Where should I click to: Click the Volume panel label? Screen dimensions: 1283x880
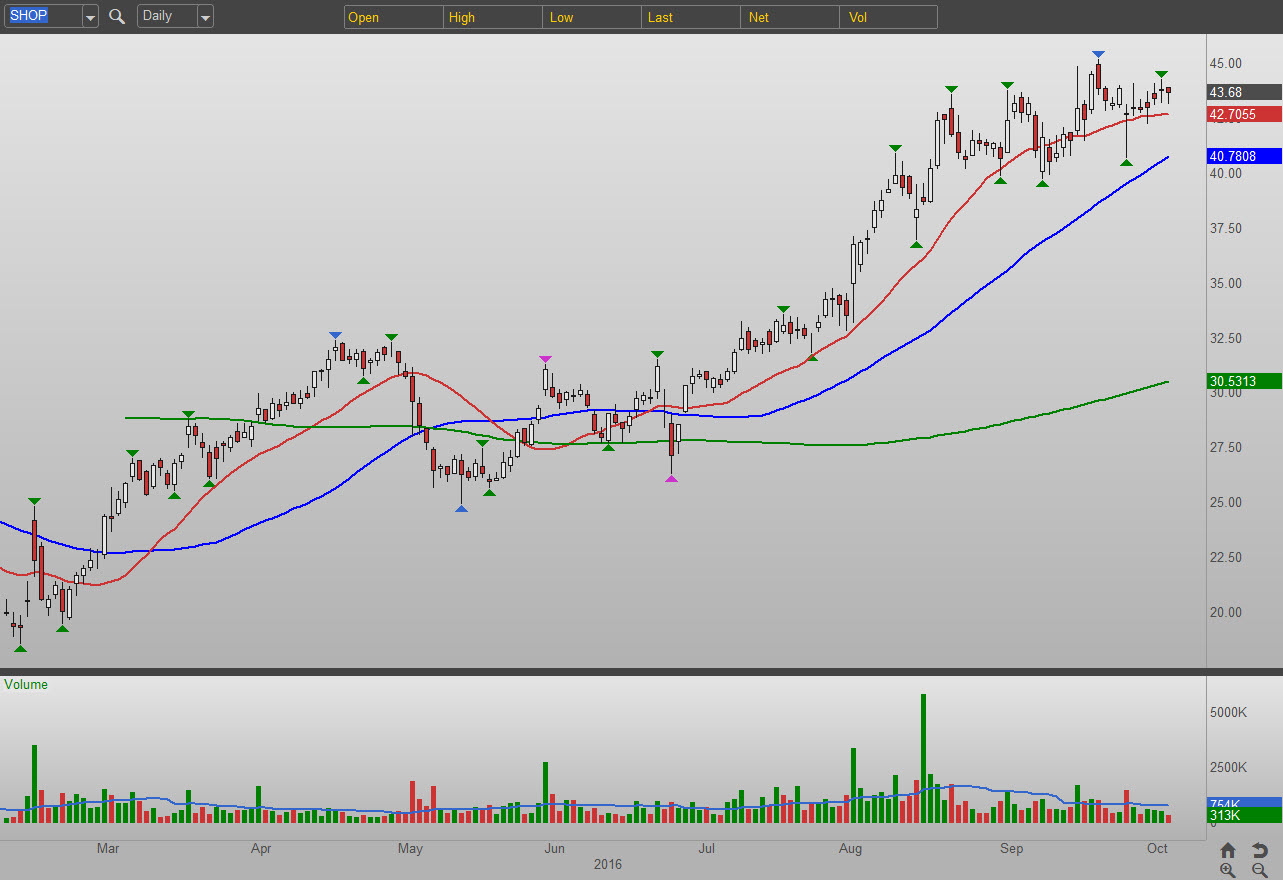pyautogui.click(x=26, y=685)
